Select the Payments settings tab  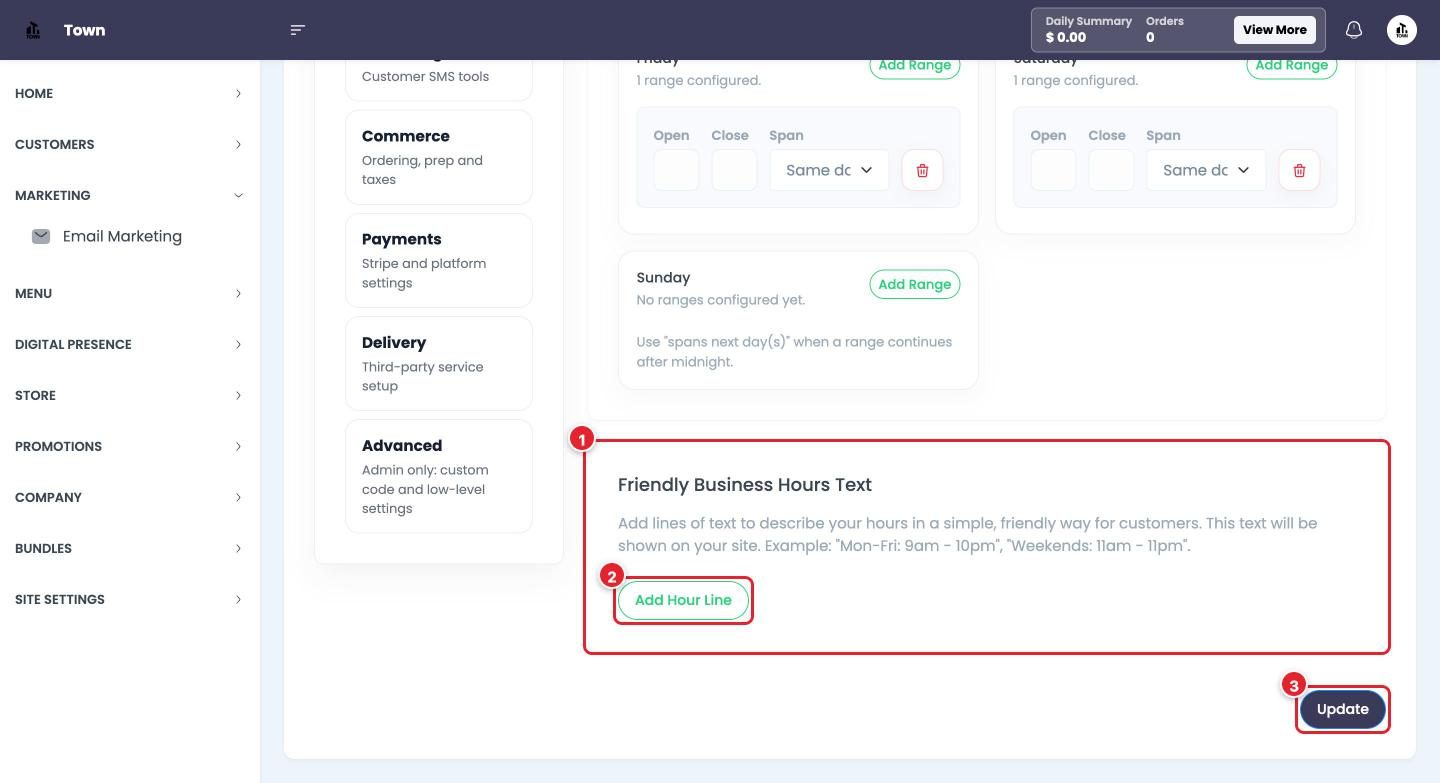[439, 260]
